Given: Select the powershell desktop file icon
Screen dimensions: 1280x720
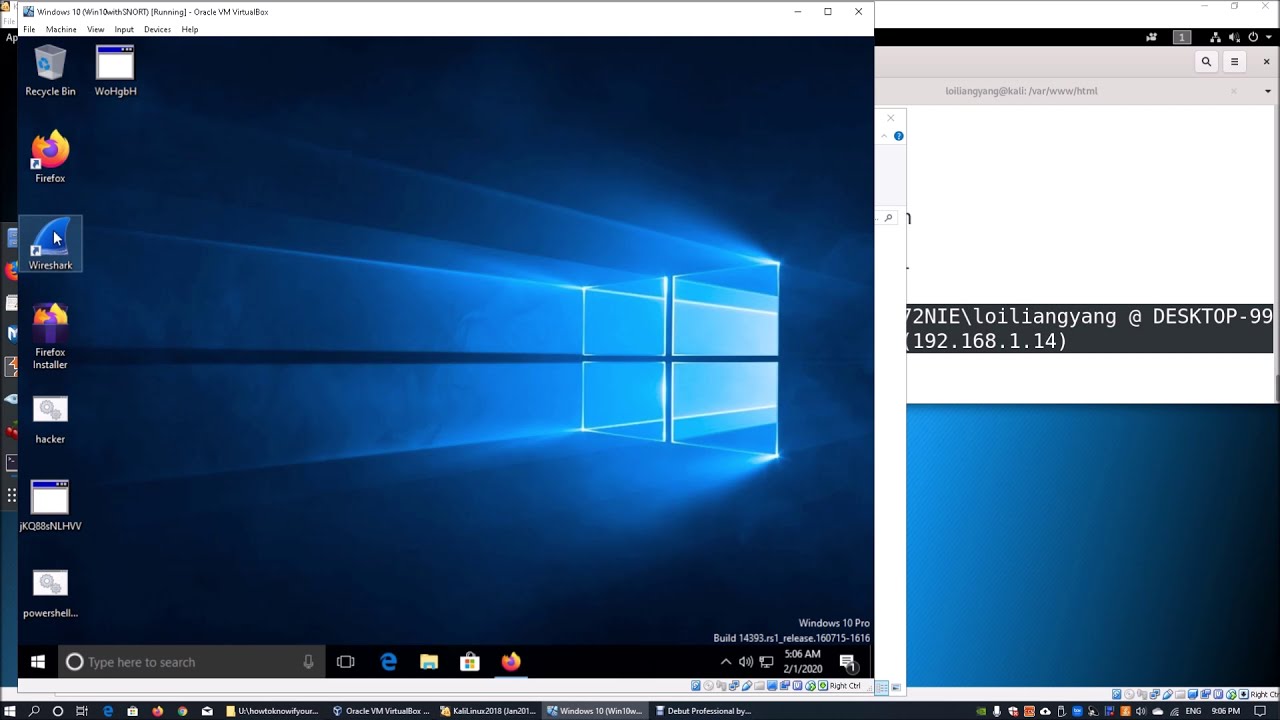Looking at the screenshot, I should (x=50, y=593).
